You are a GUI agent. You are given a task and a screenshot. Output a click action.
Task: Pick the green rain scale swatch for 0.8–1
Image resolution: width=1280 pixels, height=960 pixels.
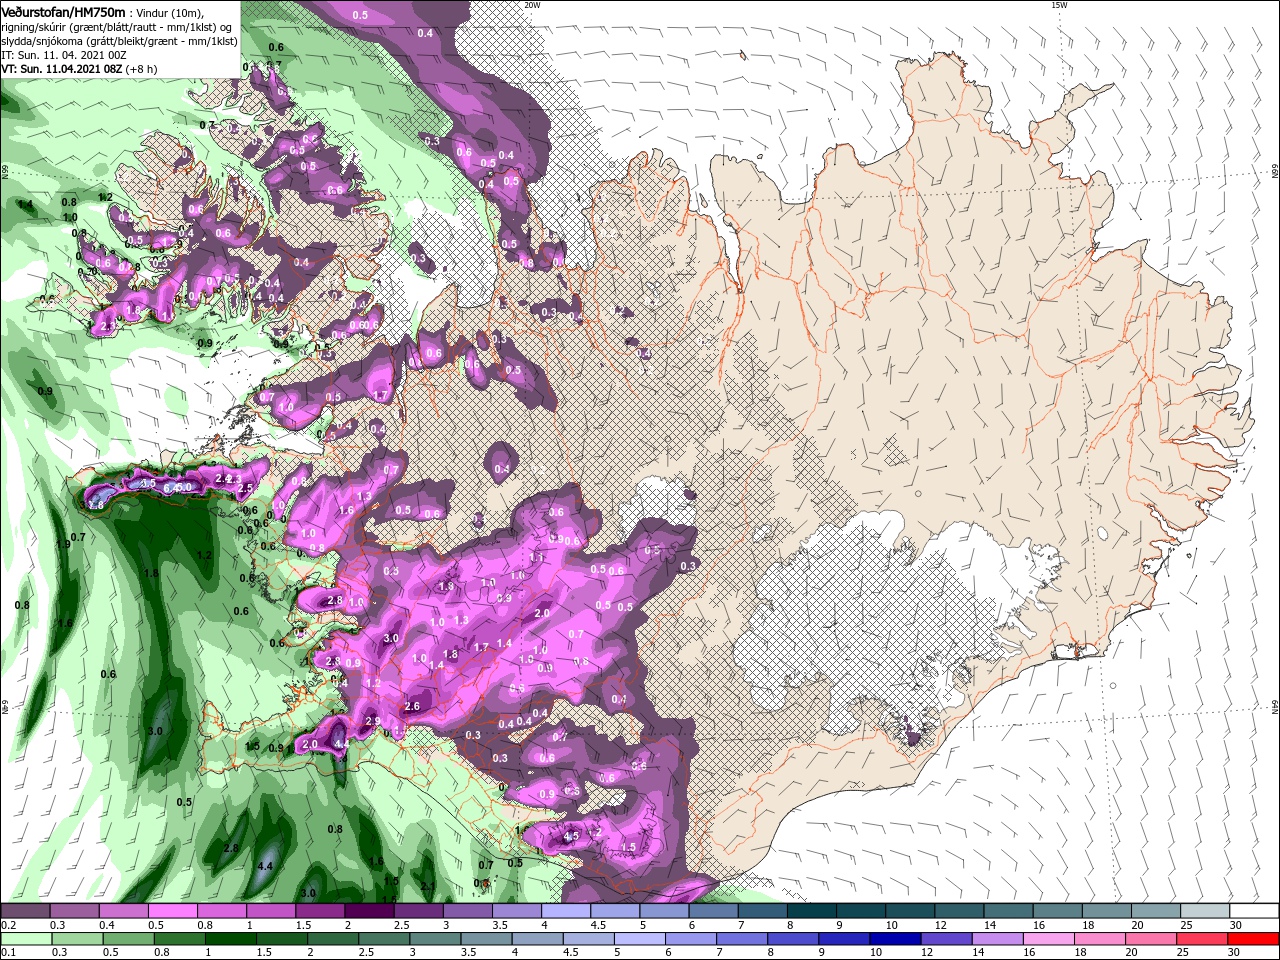point(179,939)
